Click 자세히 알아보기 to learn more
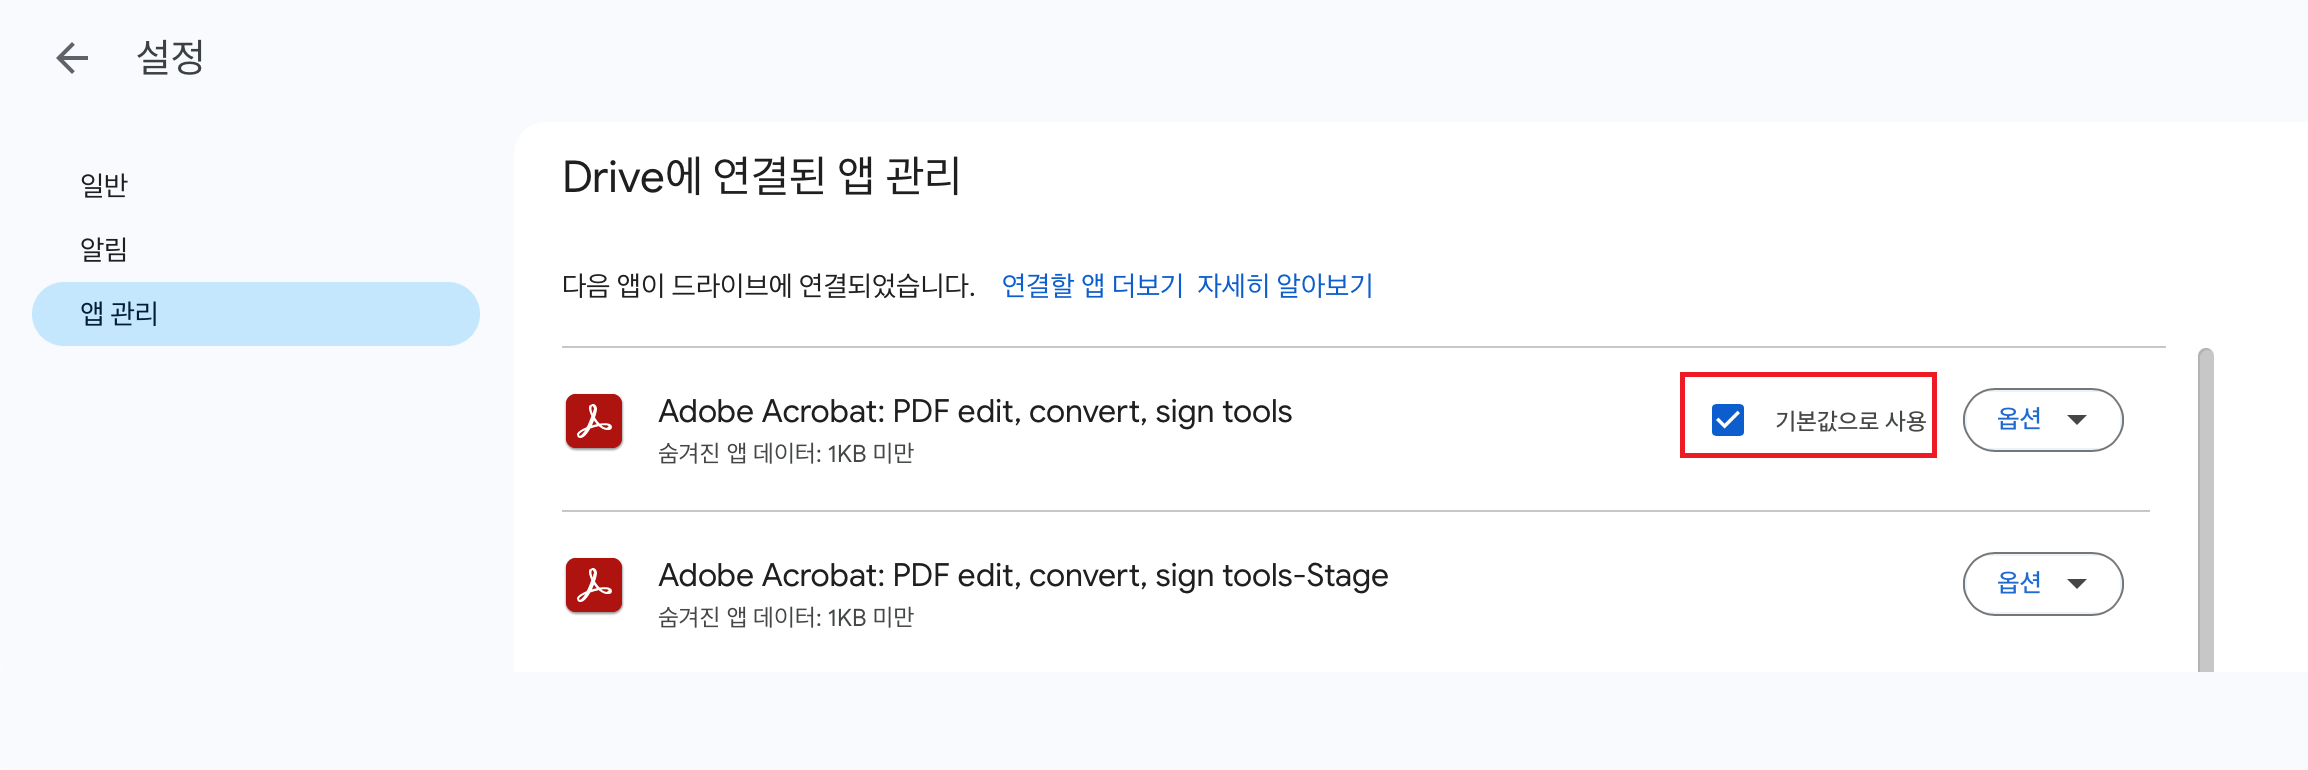Screen dimensions: 2308x770 1285,285
